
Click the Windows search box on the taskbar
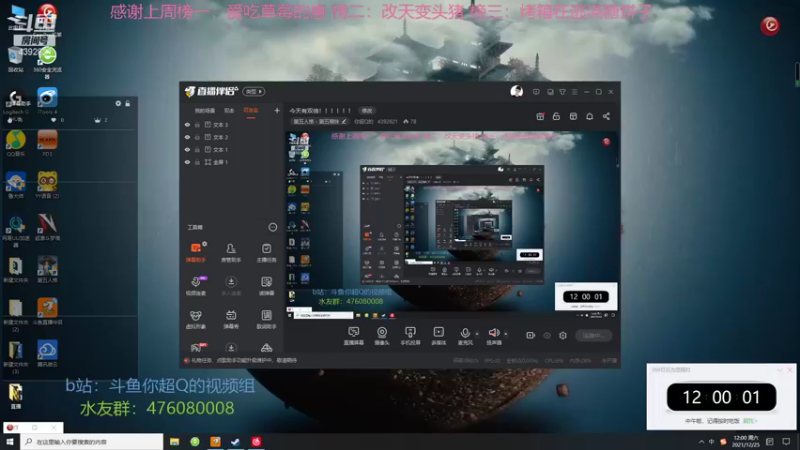[92, 441]
